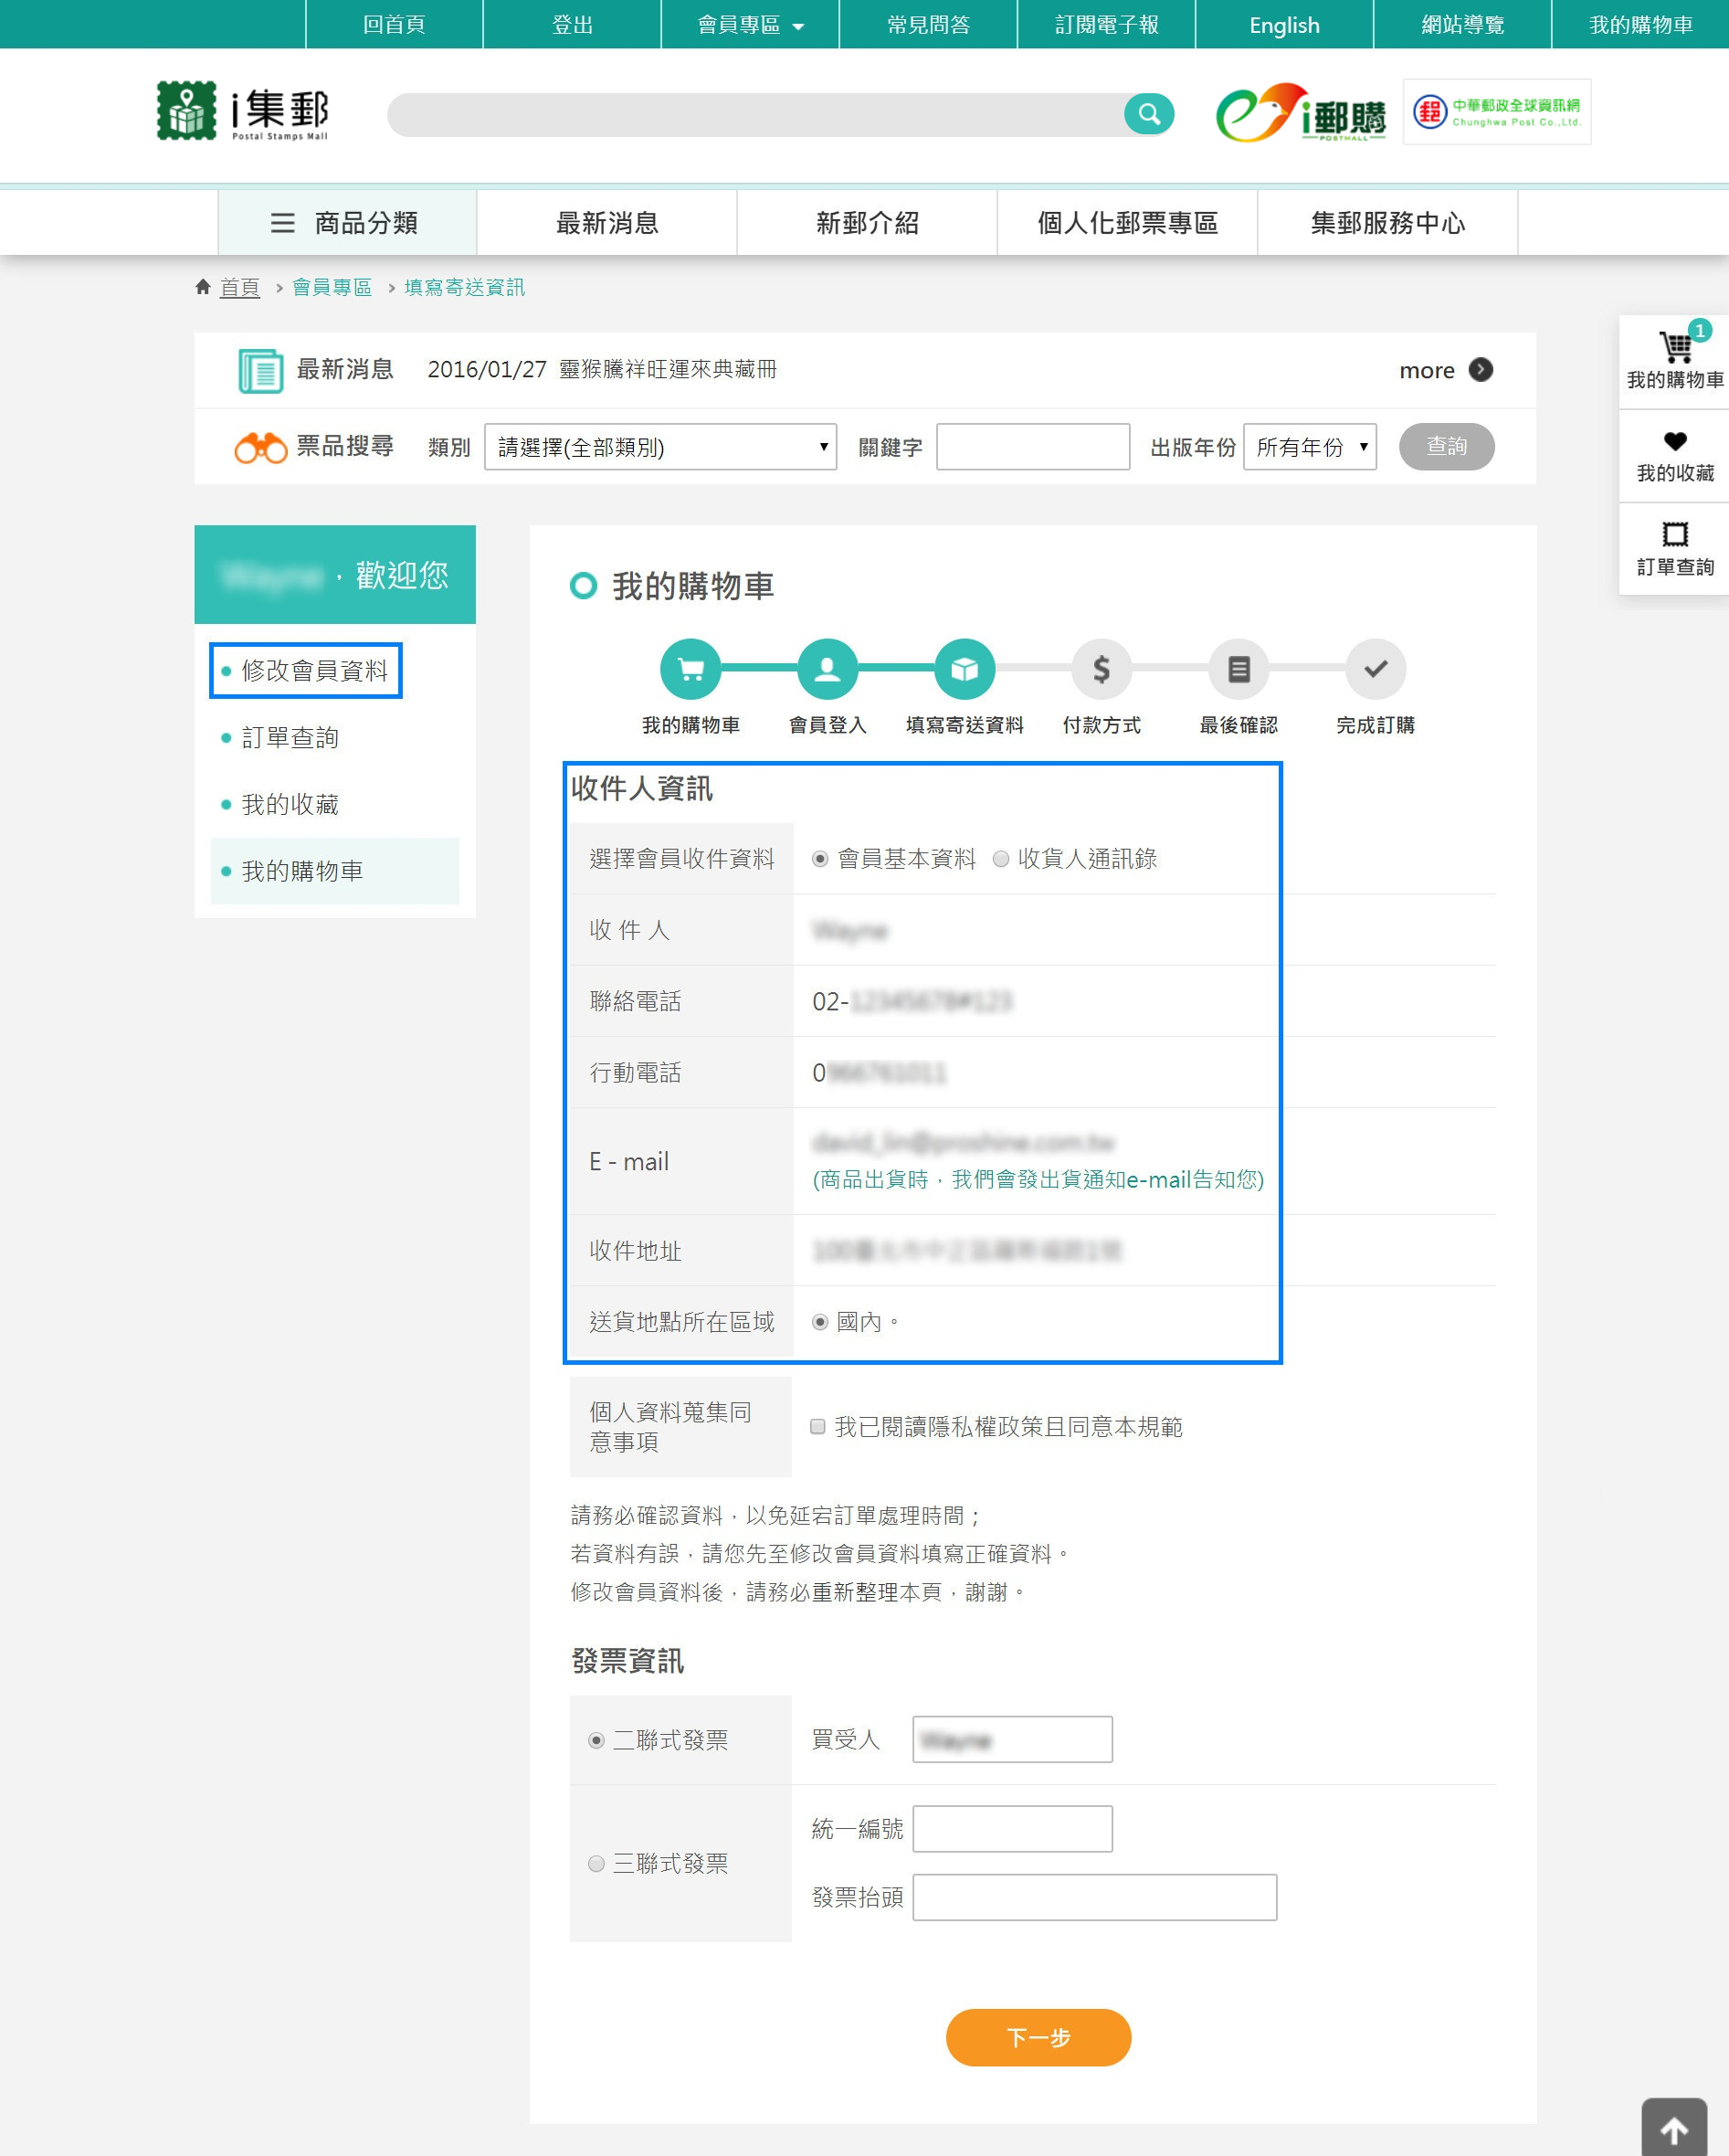Switch to 新郵介紹 navigation tab

pyautogui.click(x=866, y=222)
